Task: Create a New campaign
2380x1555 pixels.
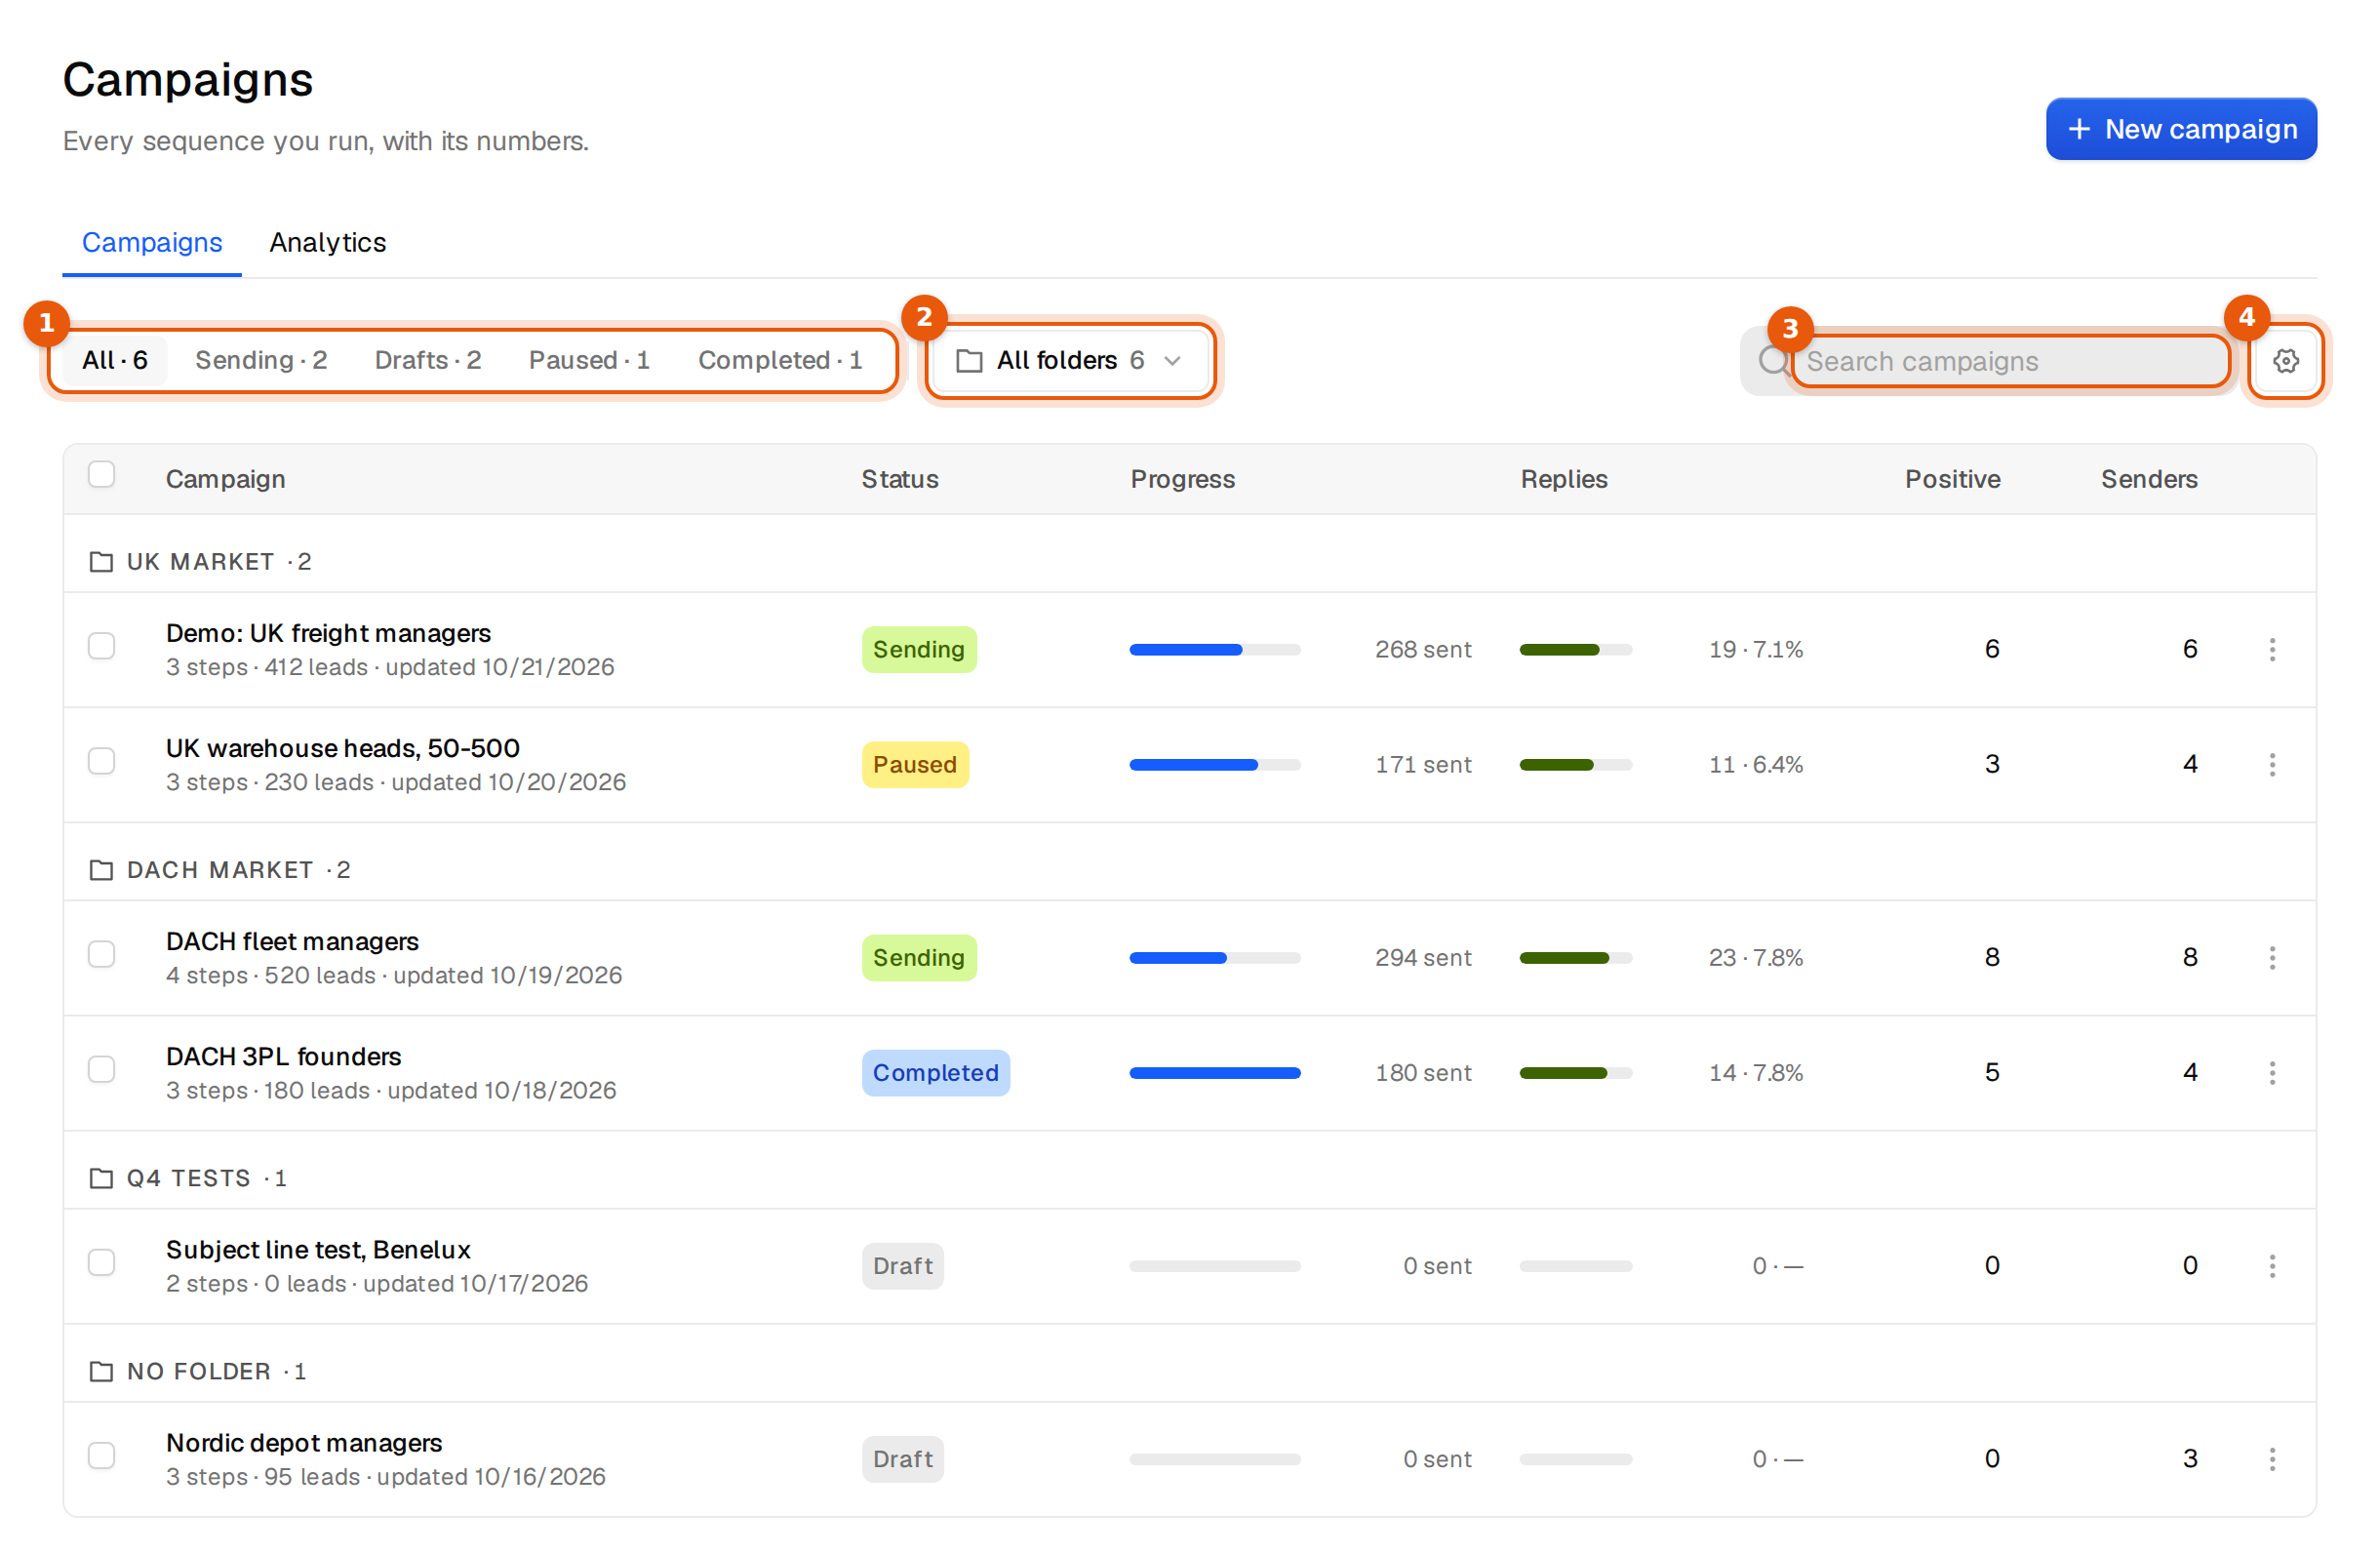Action: point(2181,129)
